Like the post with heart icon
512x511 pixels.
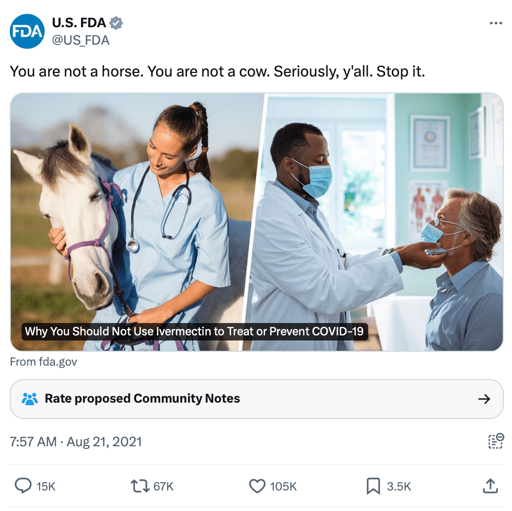coord(257,486)
